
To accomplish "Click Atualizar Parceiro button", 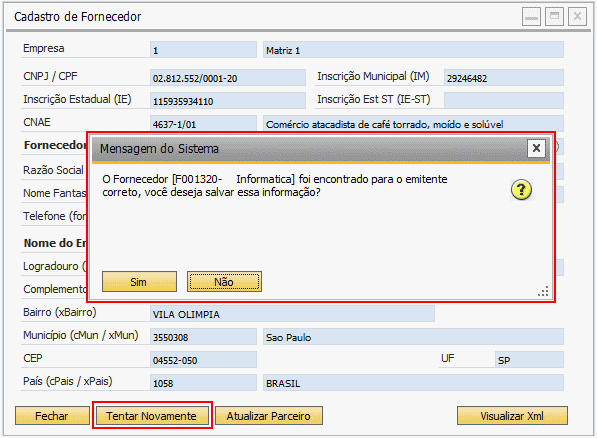I will 269,416.
